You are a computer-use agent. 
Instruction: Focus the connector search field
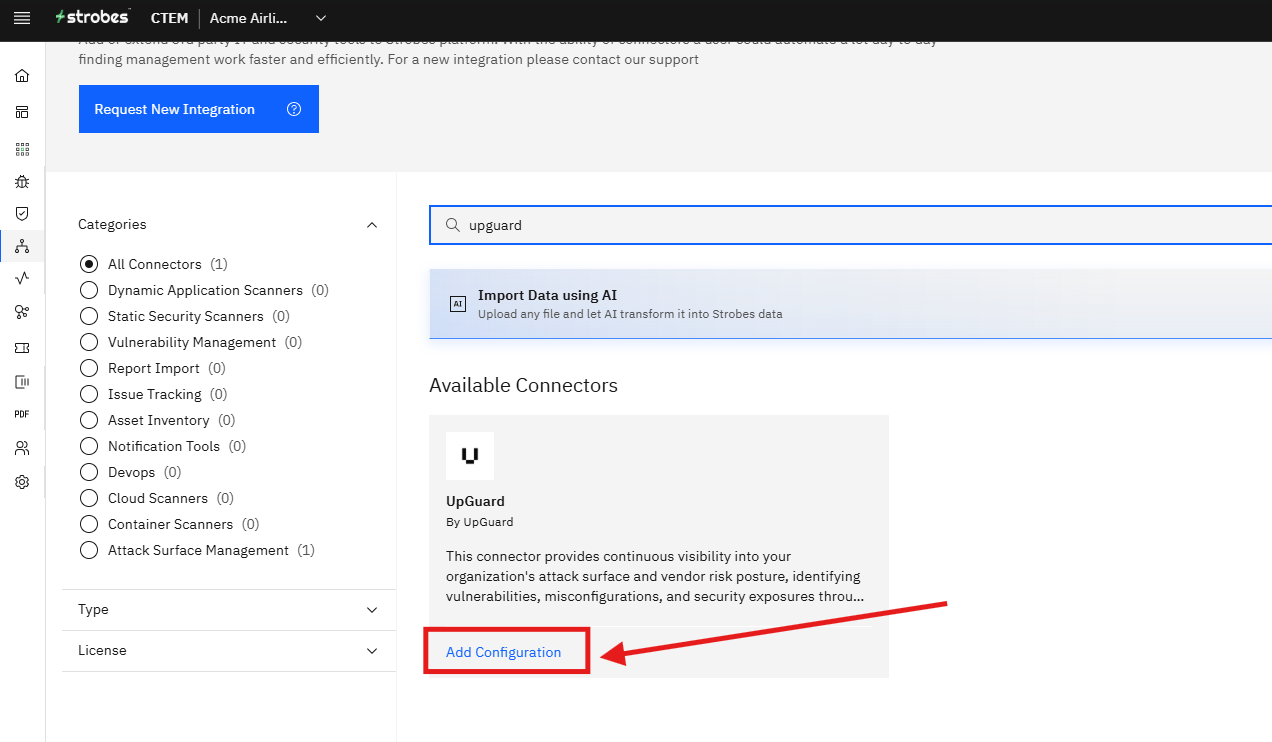pyautogui.click(x=851, y=225)
